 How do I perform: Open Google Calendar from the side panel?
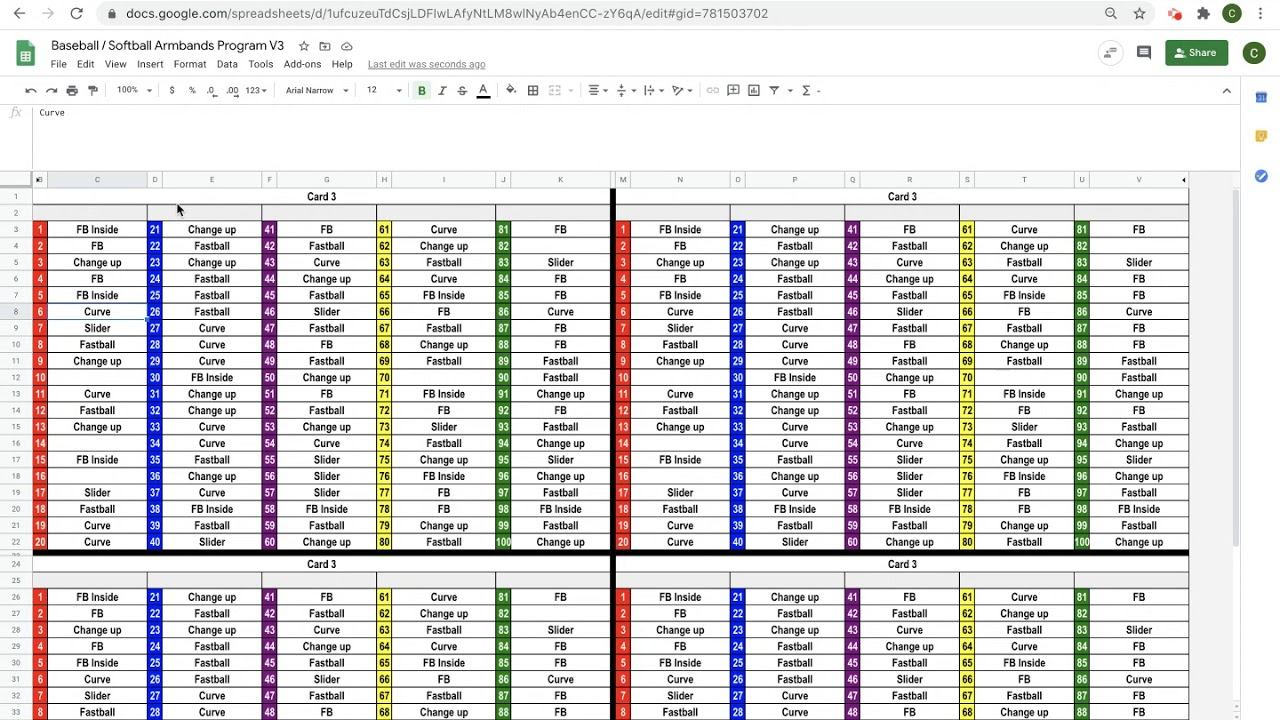point(1261,97)
